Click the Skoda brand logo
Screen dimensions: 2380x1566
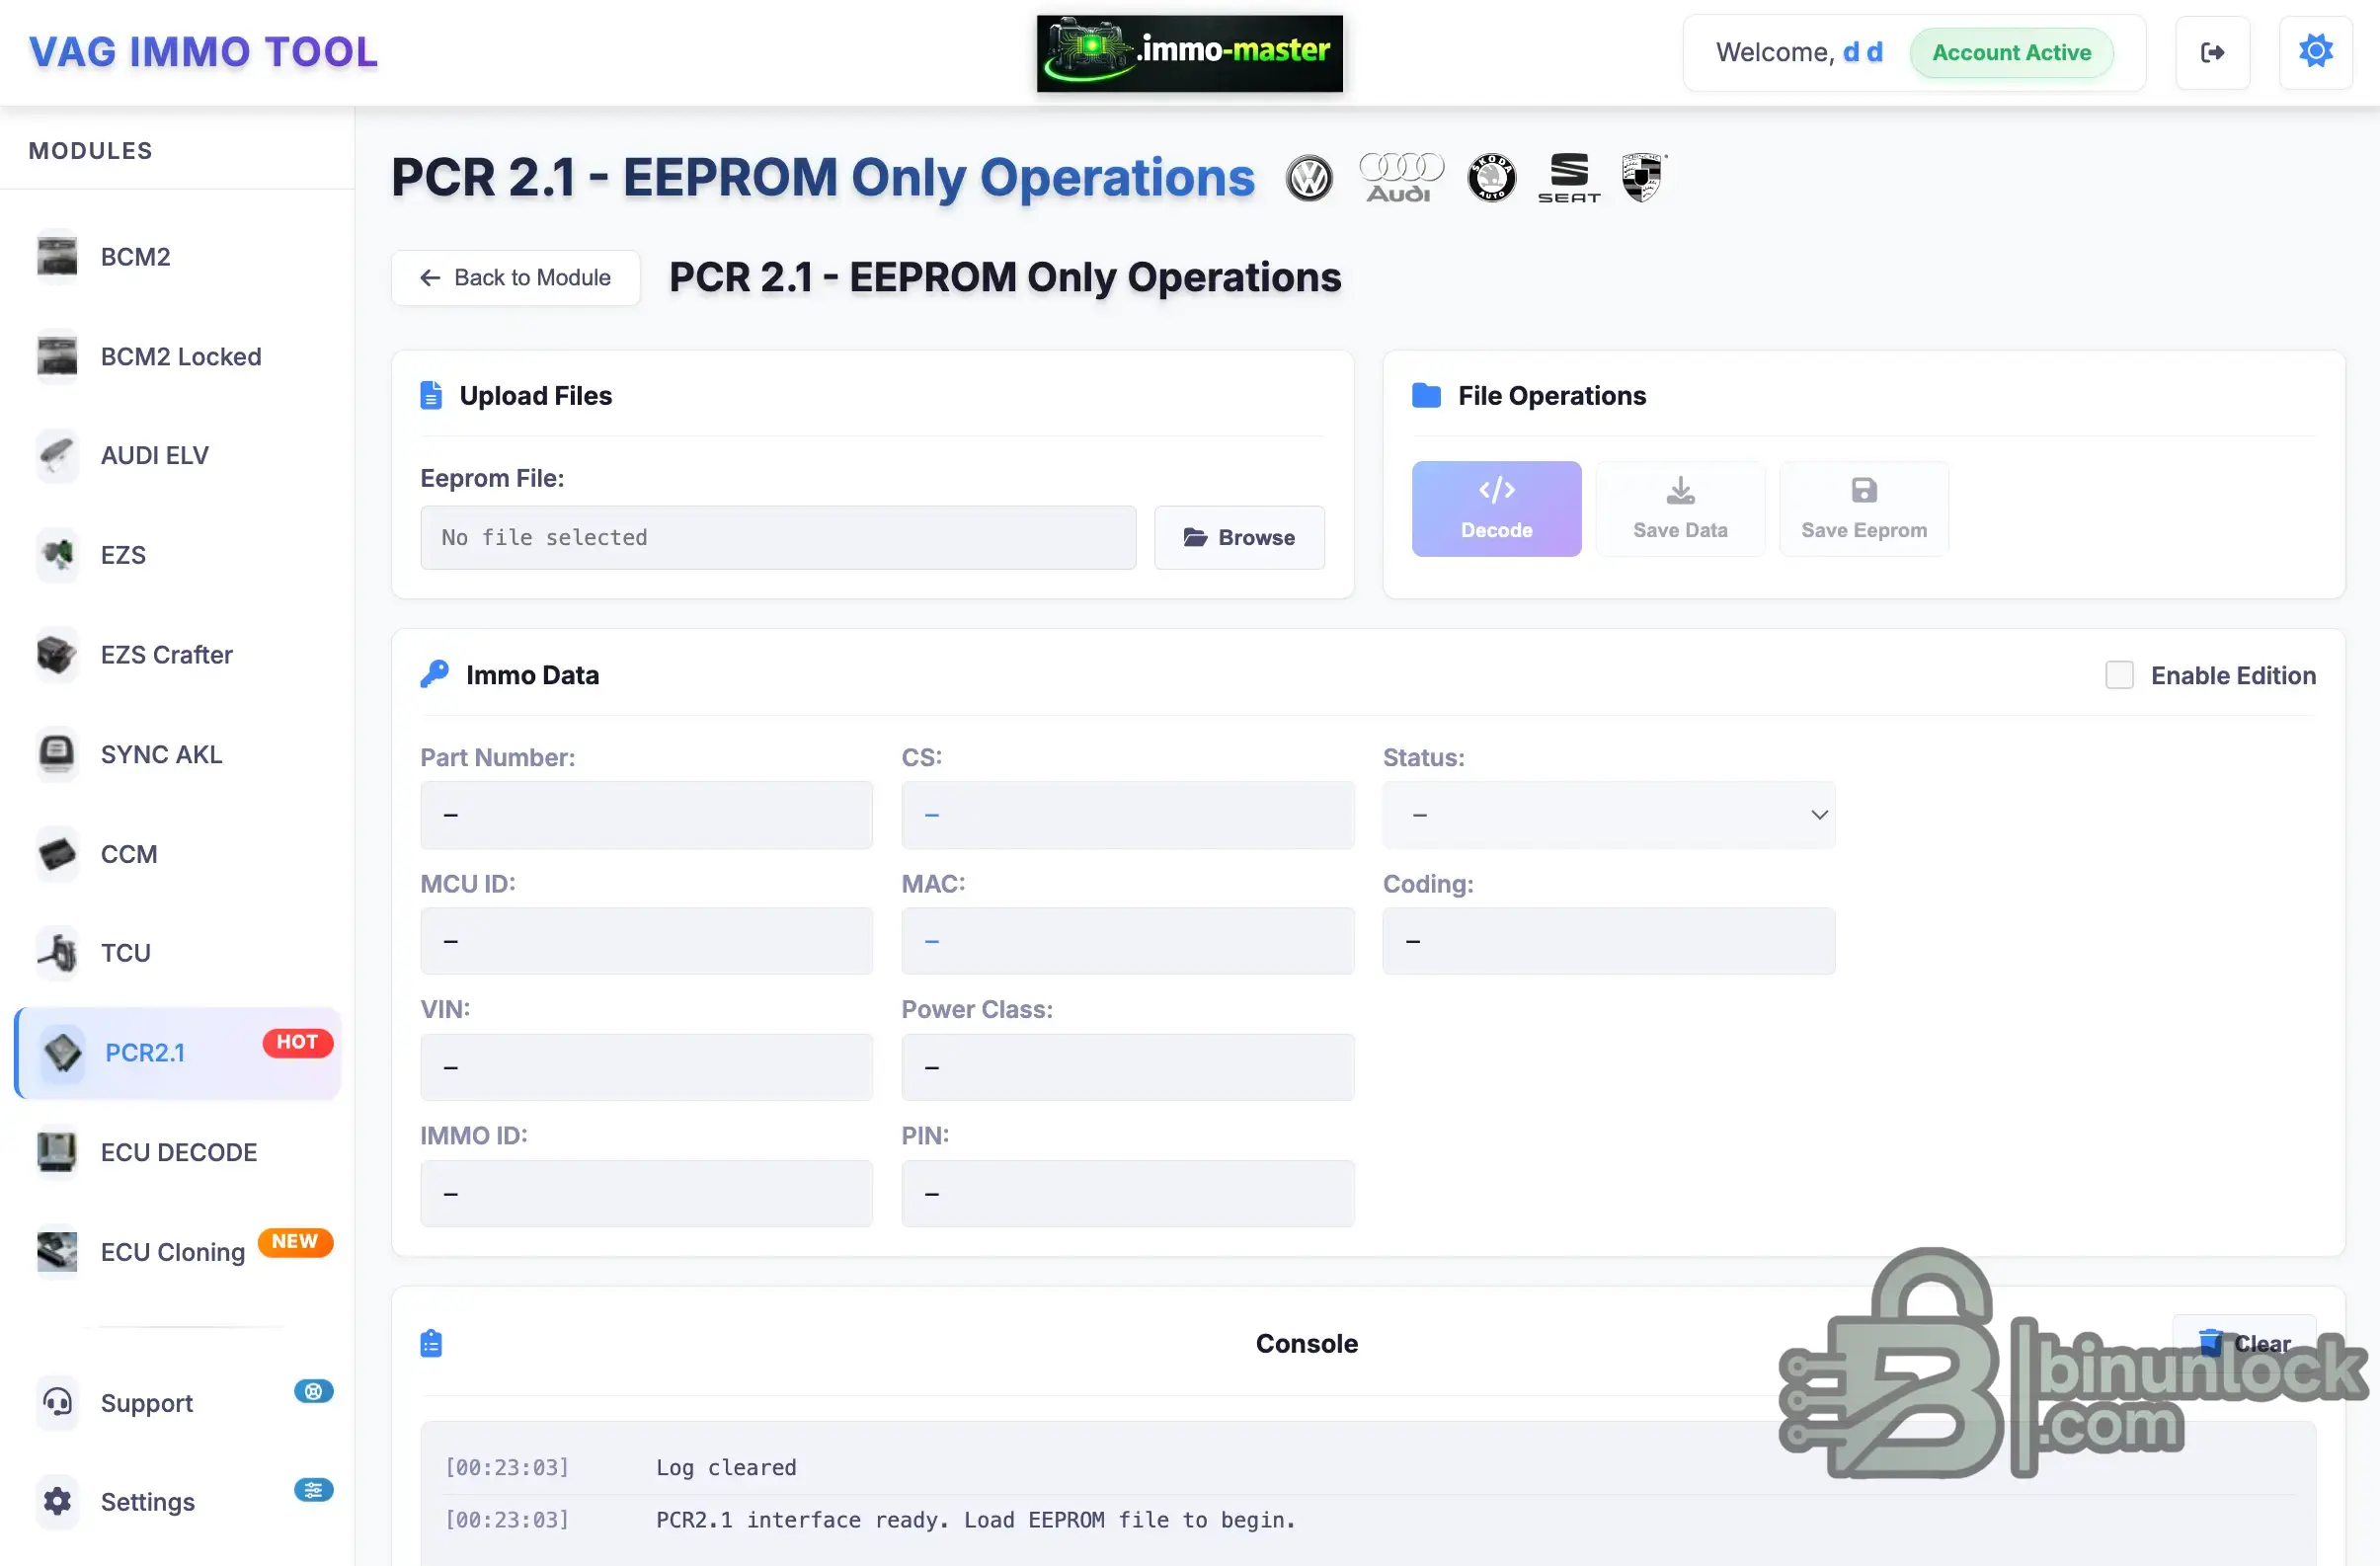(1491, 179)
